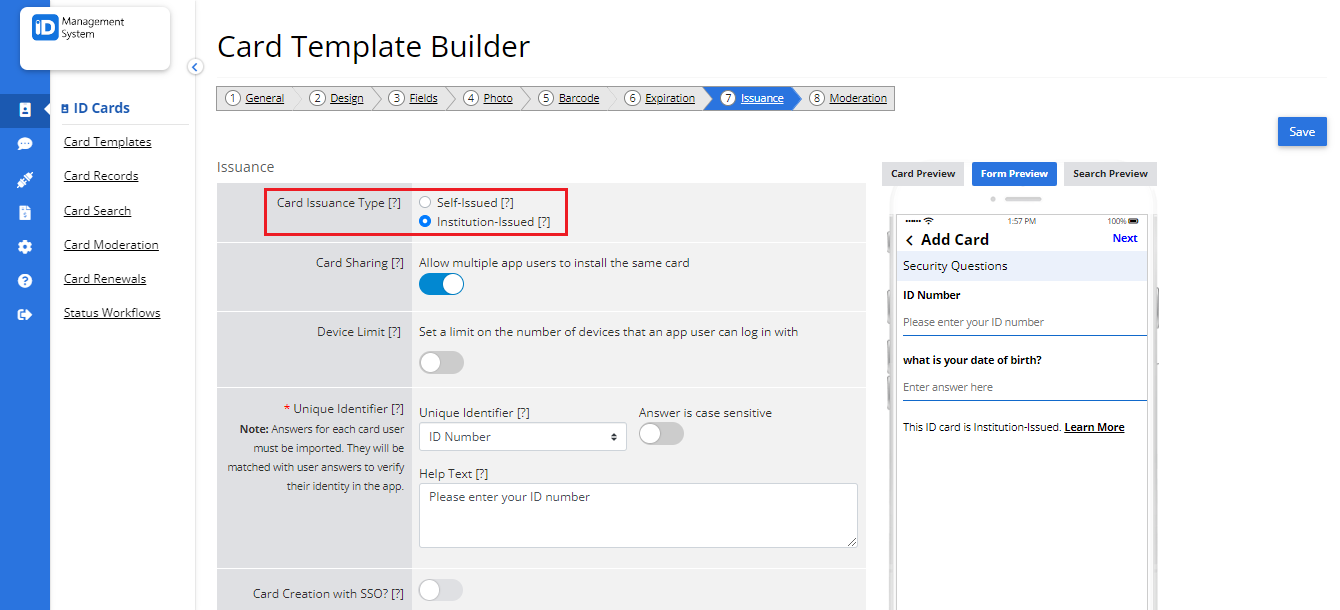This screenshot has width=1340, height=610.
Task: Click the logout arrow sidebar icon
Action: pos(25,315)
